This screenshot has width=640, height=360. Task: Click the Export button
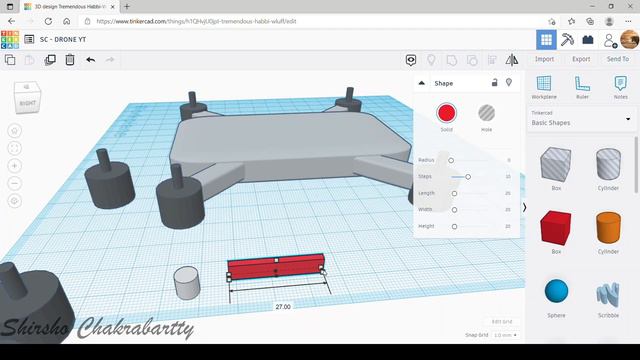pos(581,59)
